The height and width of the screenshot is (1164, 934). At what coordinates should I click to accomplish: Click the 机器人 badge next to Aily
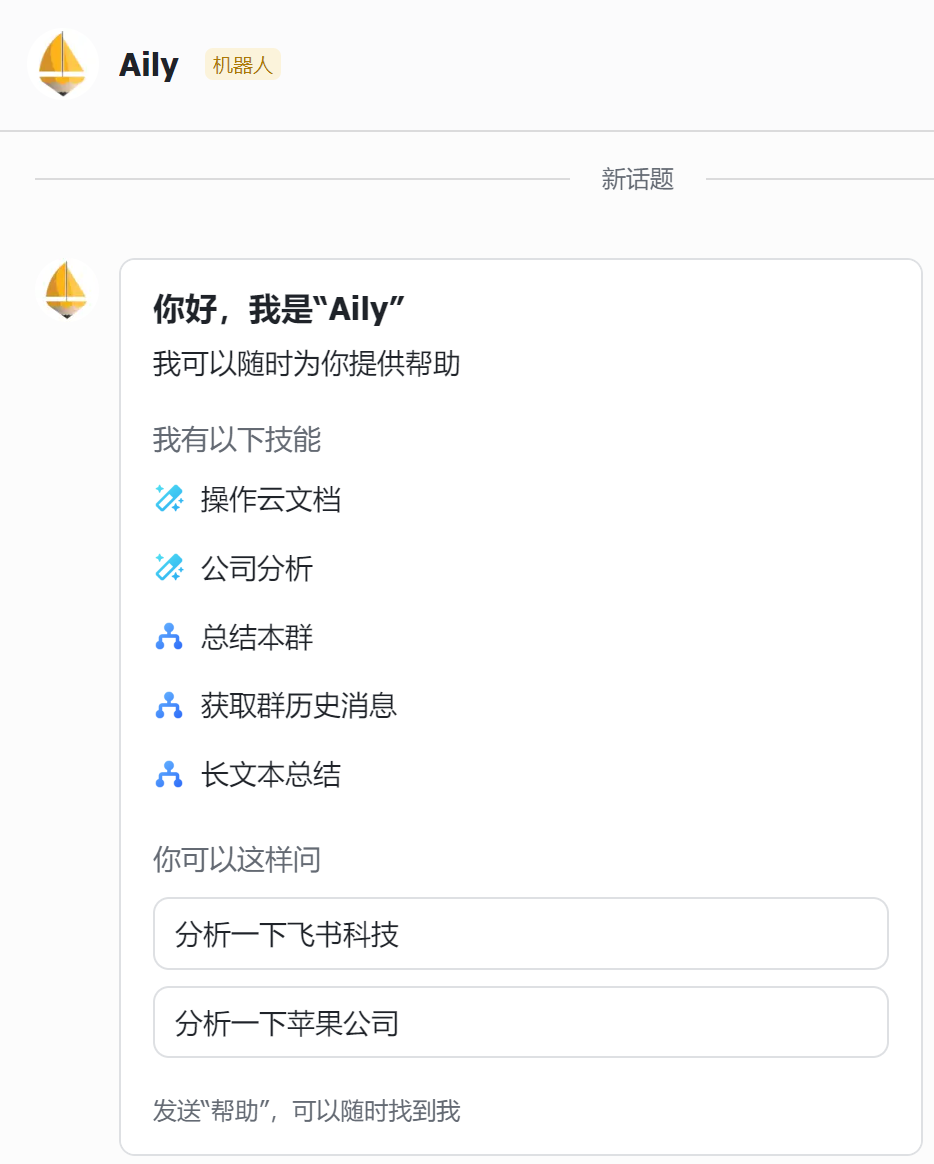pyautogui.click(x=243, y=65)
